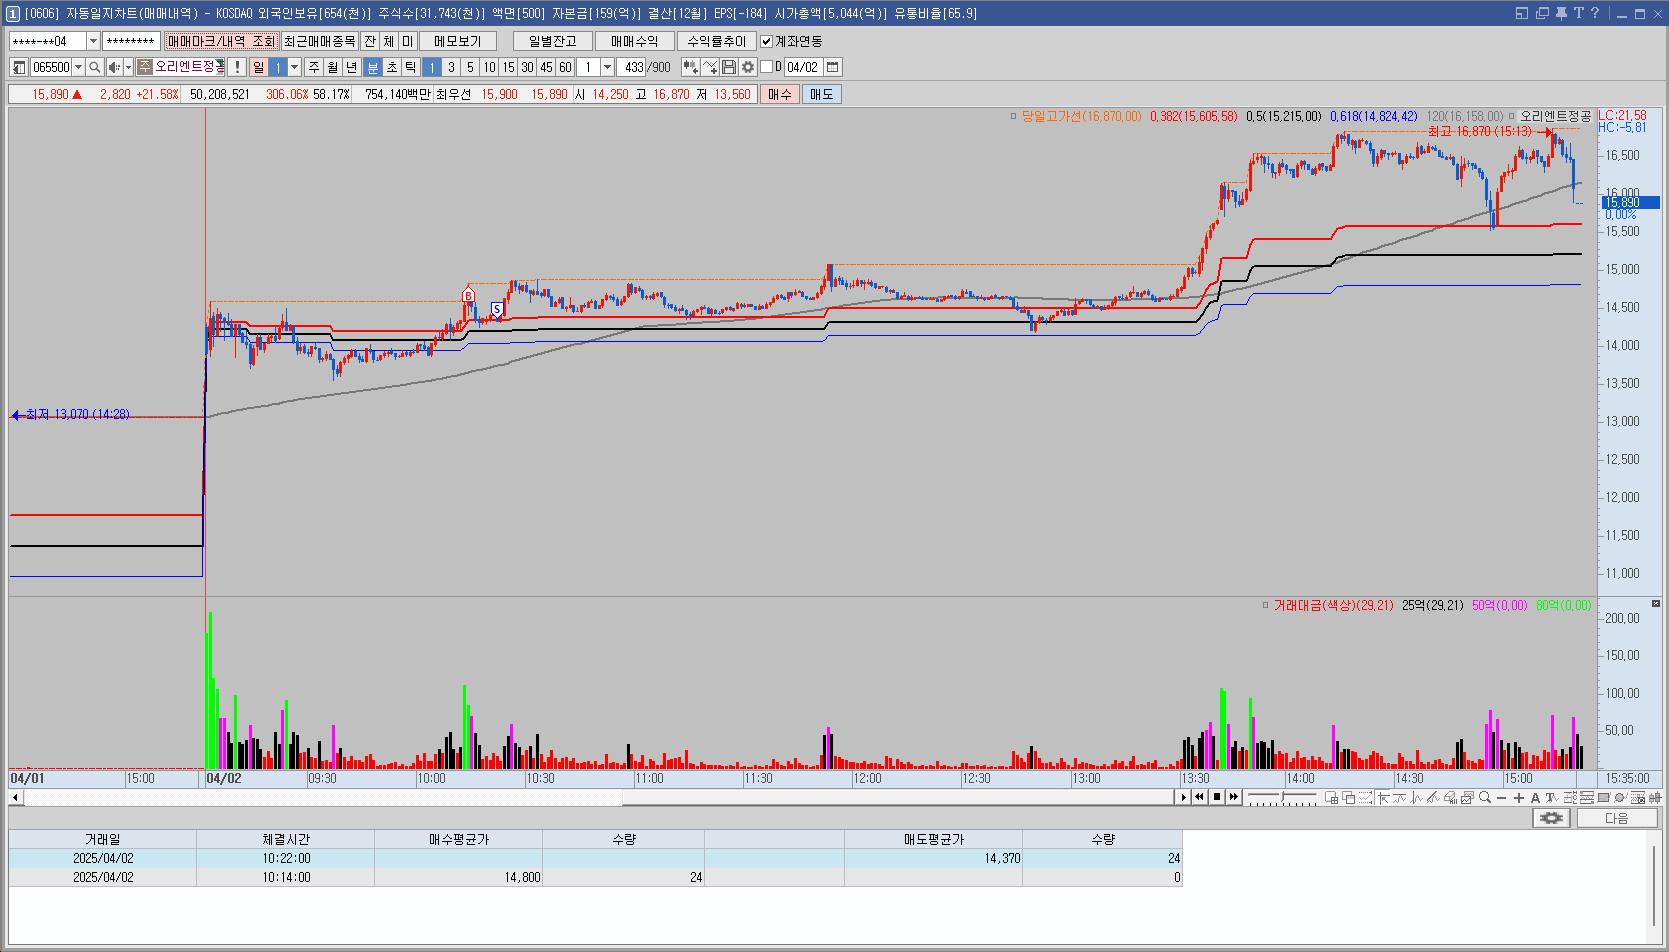
Task: Toggle the 계좌연동 checkbox
Action: [766, 41]
